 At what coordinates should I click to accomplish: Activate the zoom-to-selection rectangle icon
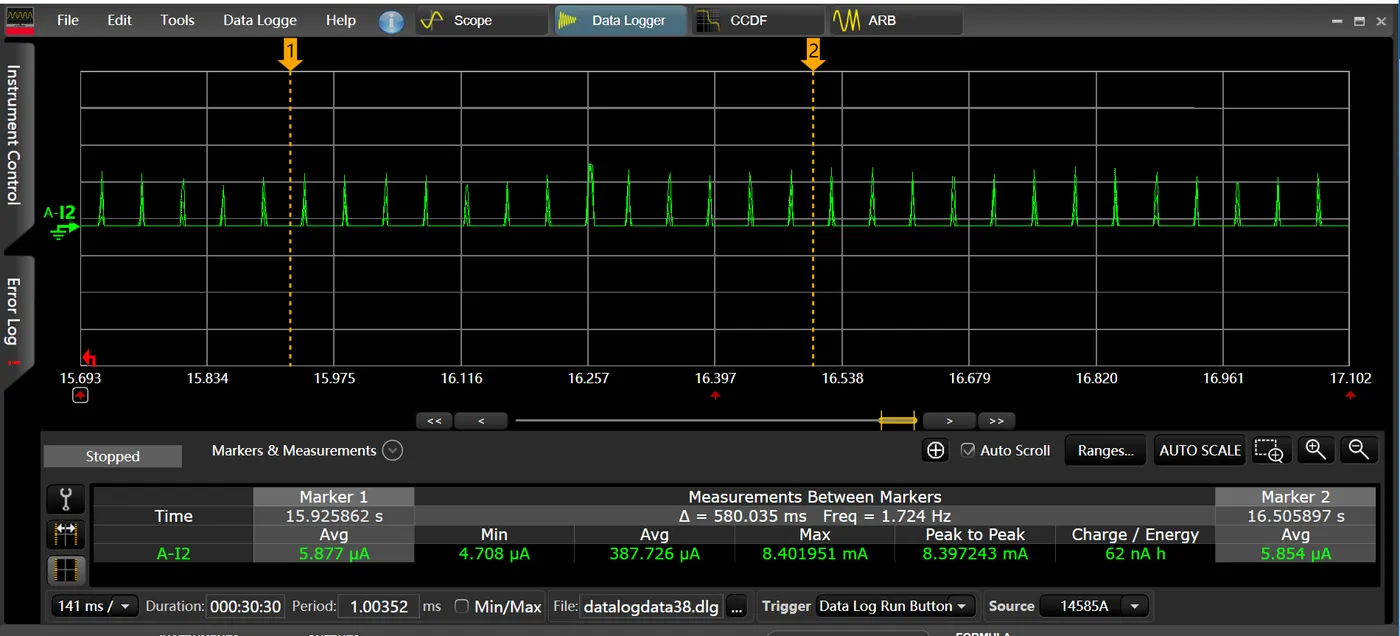click(1269, 450)
